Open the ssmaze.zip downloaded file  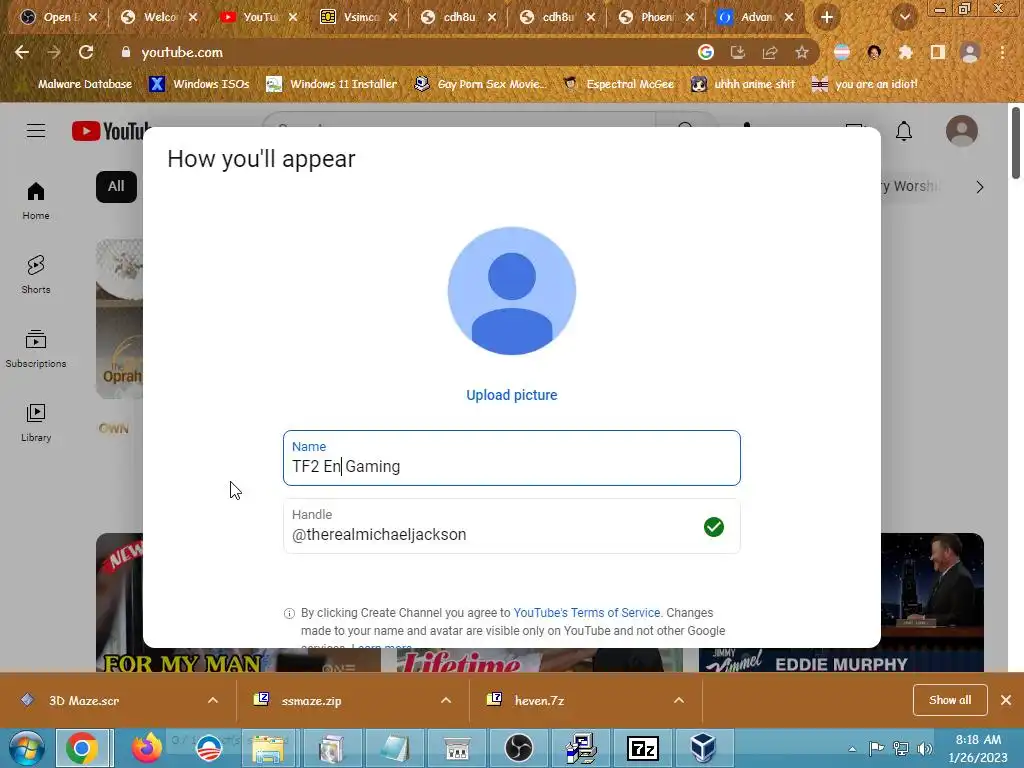[312, 701]
